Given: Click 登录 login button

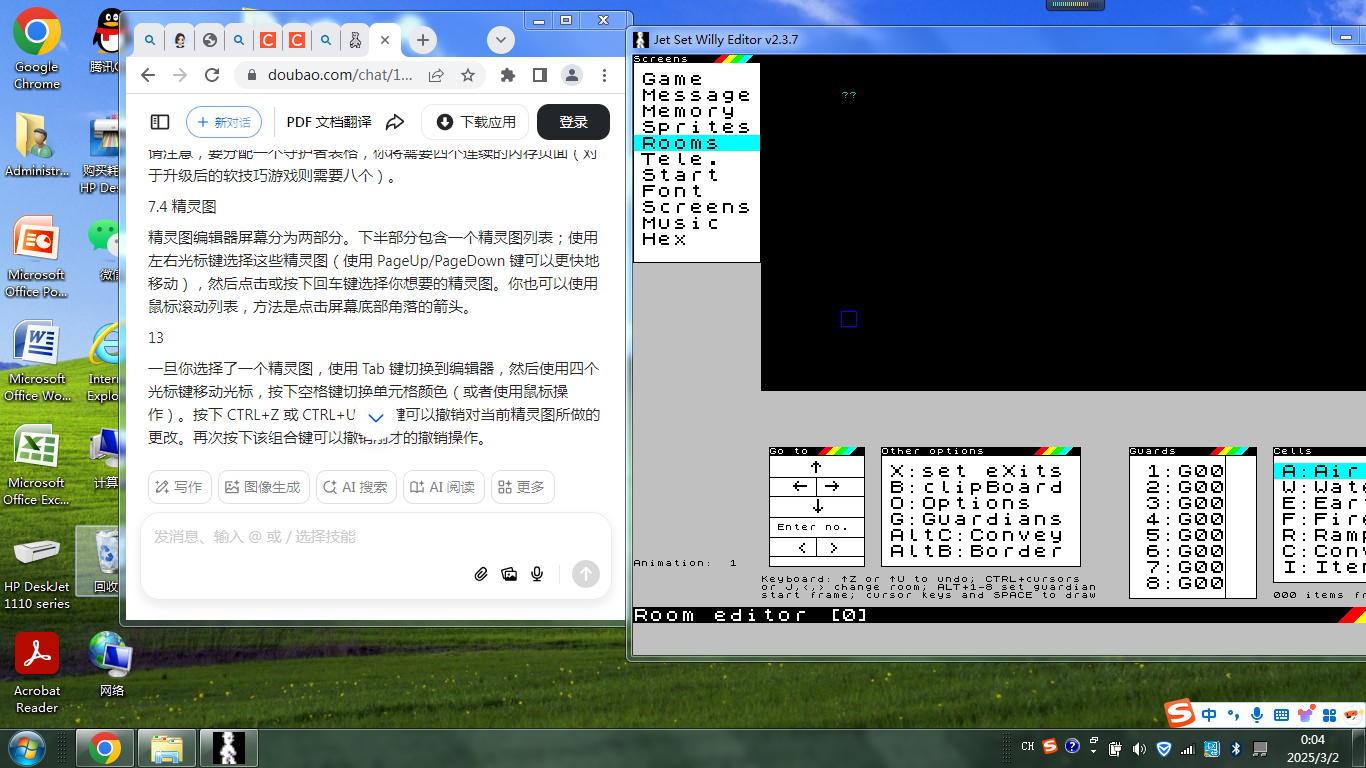Looking at the screenshot, I should (573, 122).
